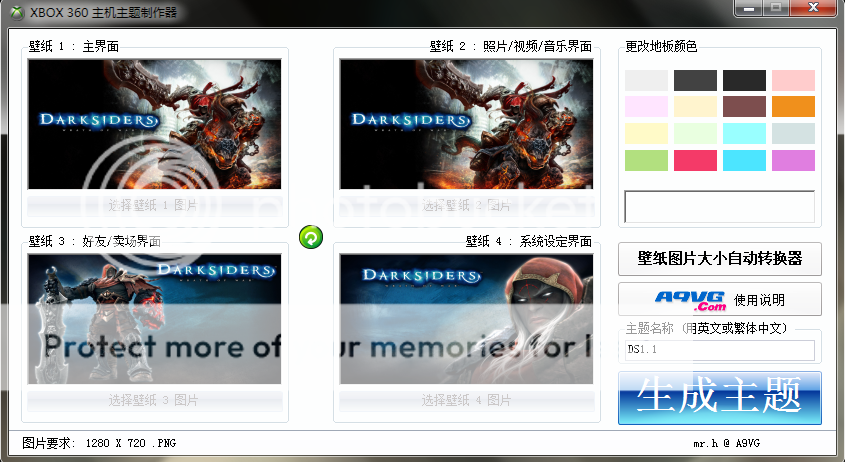Select the black color swatch

[744, 81]
